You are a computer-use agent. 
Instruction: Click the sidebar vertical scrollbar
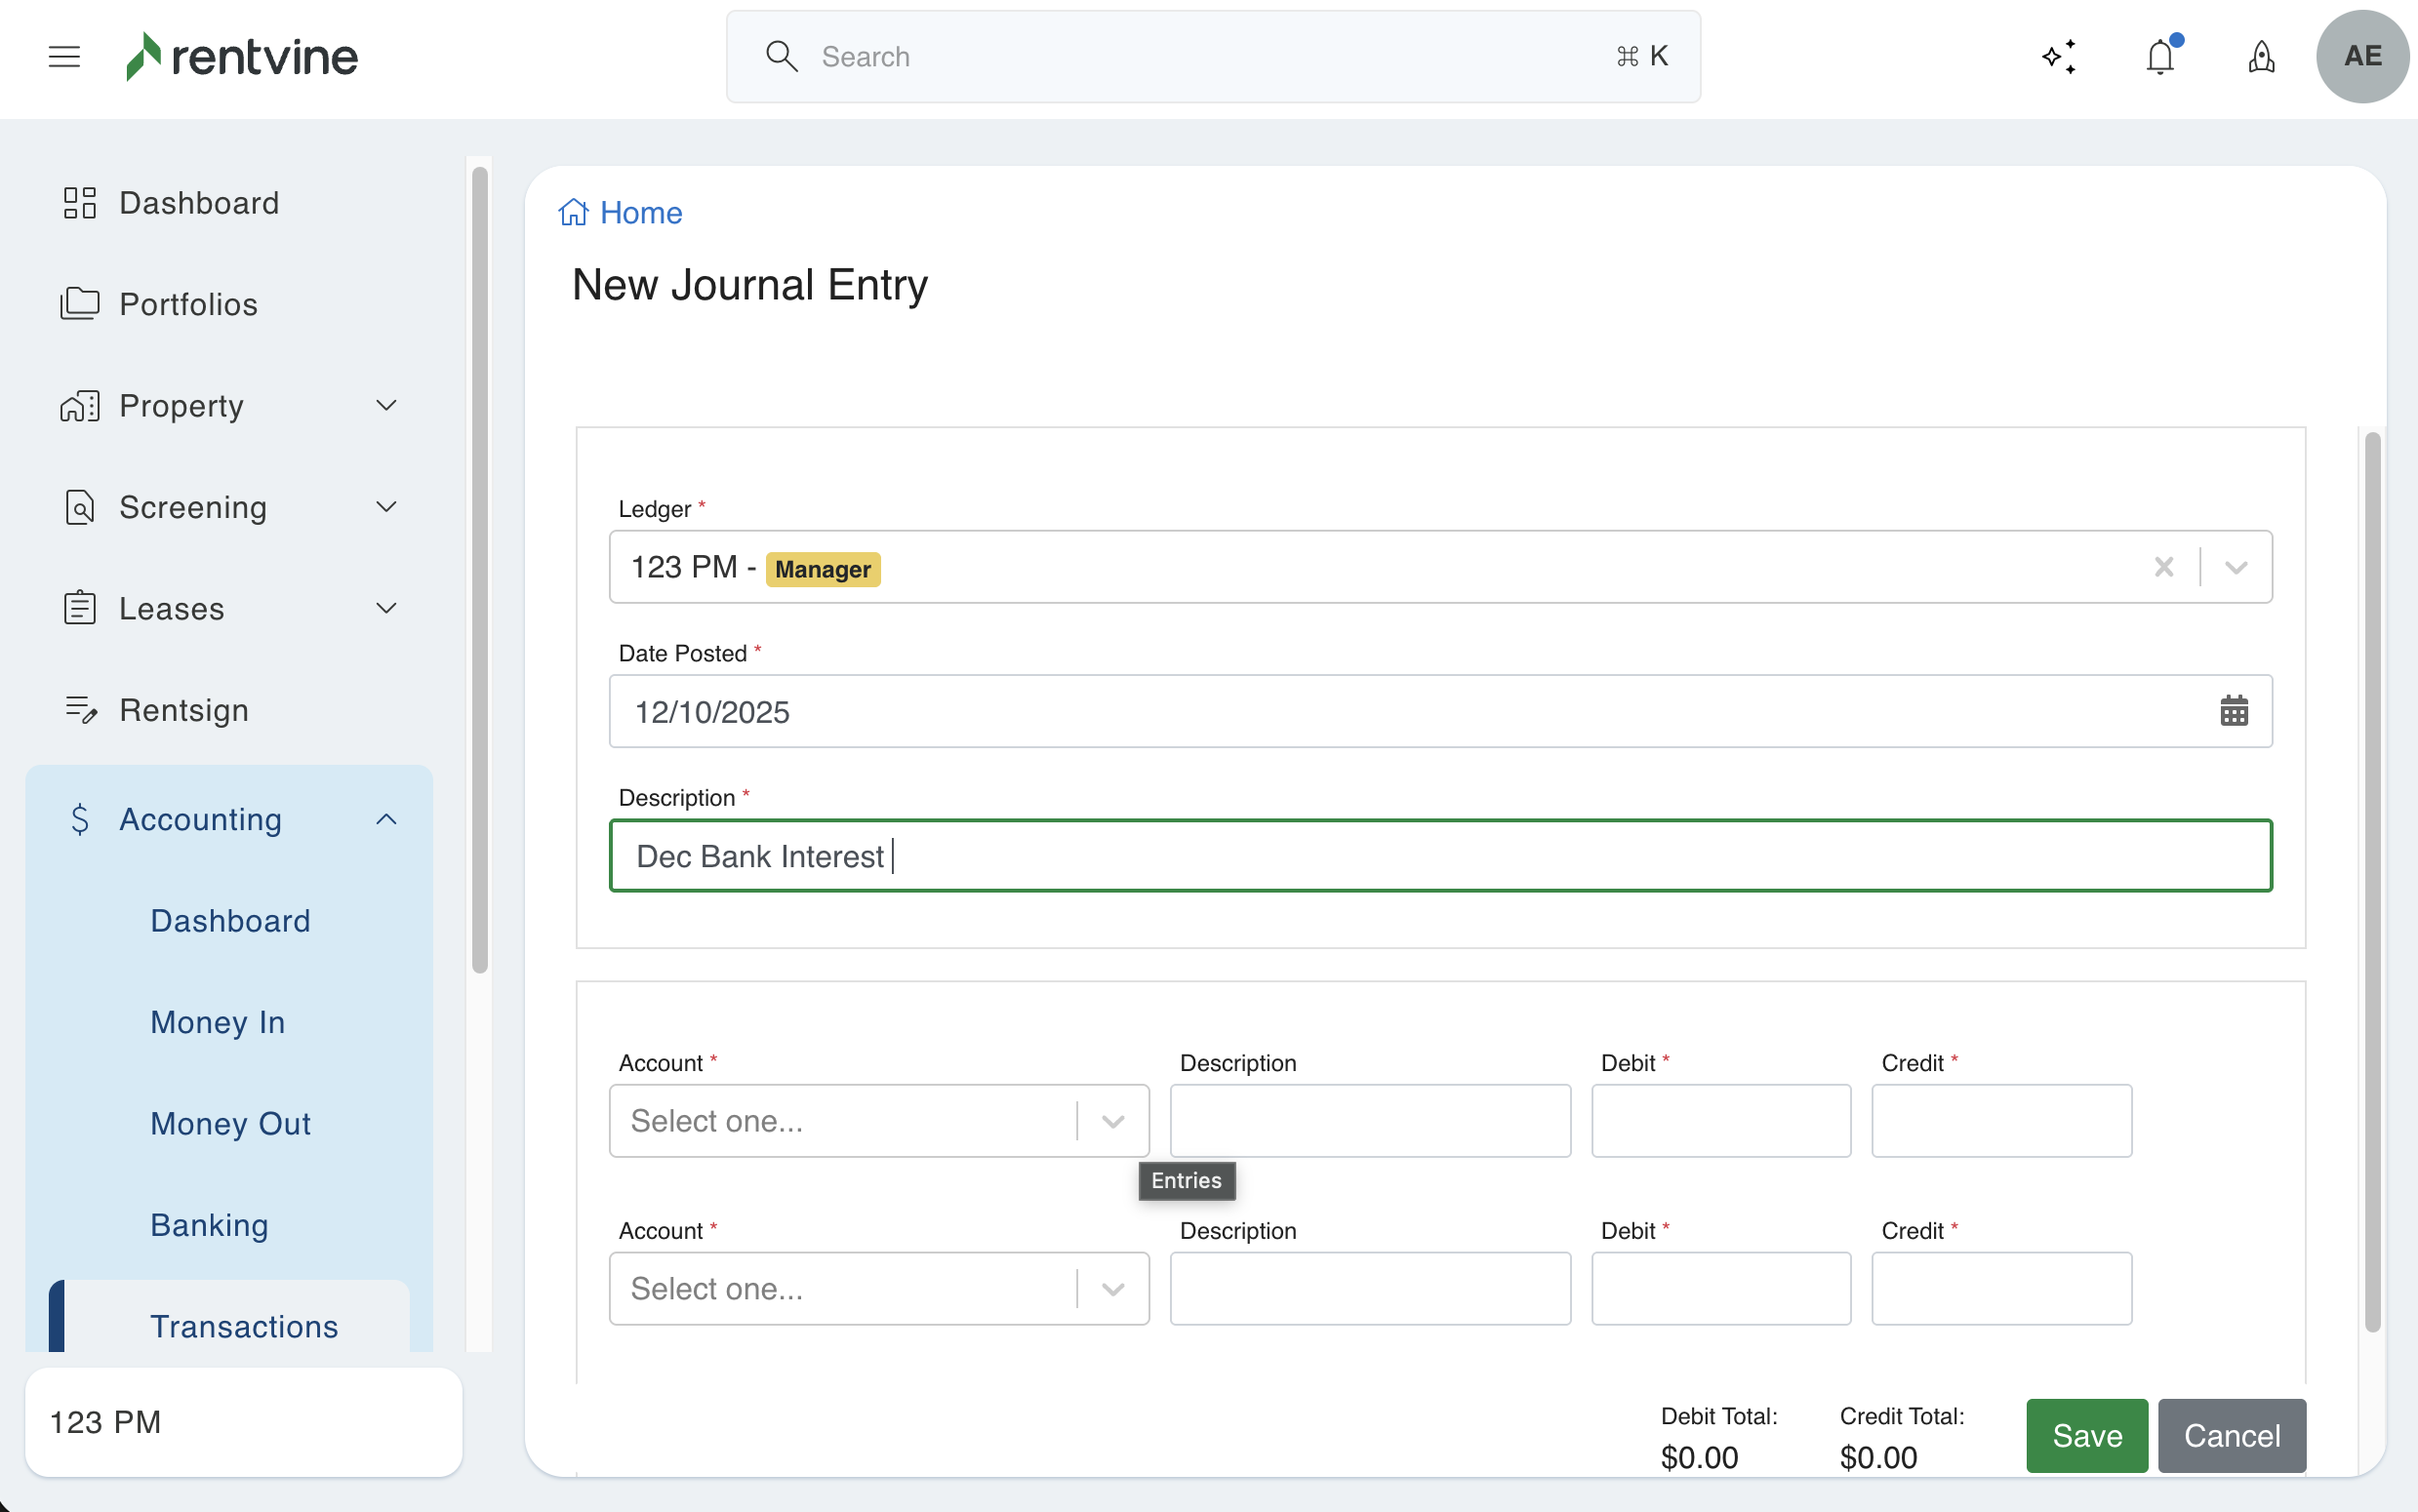(479, 570)
